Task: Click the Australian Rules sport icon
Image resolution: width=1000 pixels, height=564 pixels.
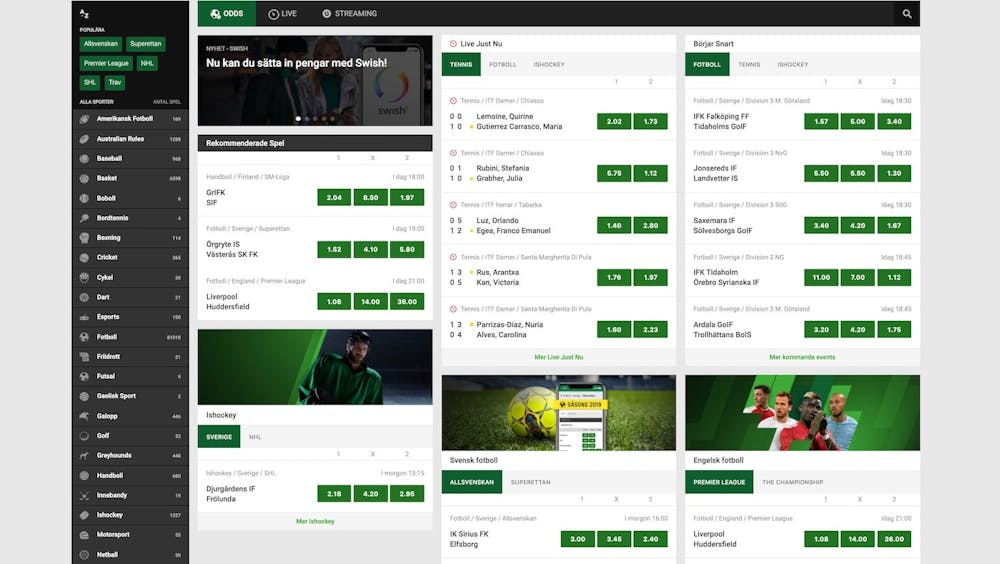Action: coord(84,138)
